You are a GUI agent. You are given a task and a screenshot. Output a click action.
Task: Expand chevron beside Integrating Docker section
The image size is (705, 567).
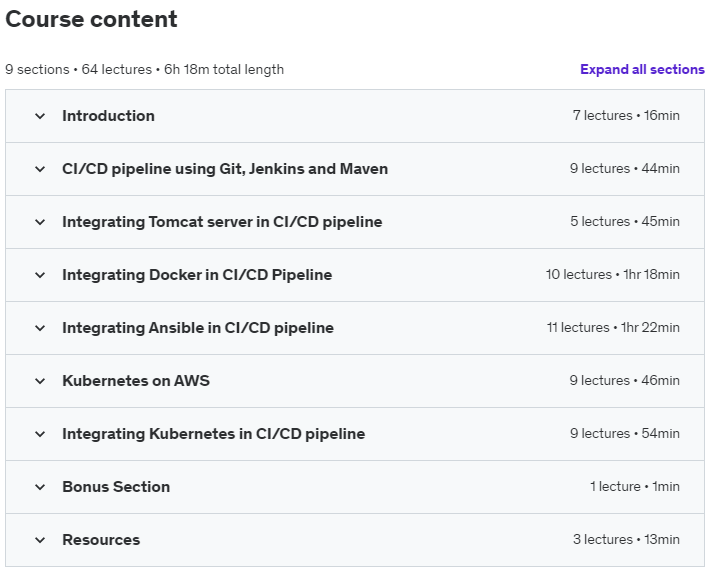pos(40,275)
